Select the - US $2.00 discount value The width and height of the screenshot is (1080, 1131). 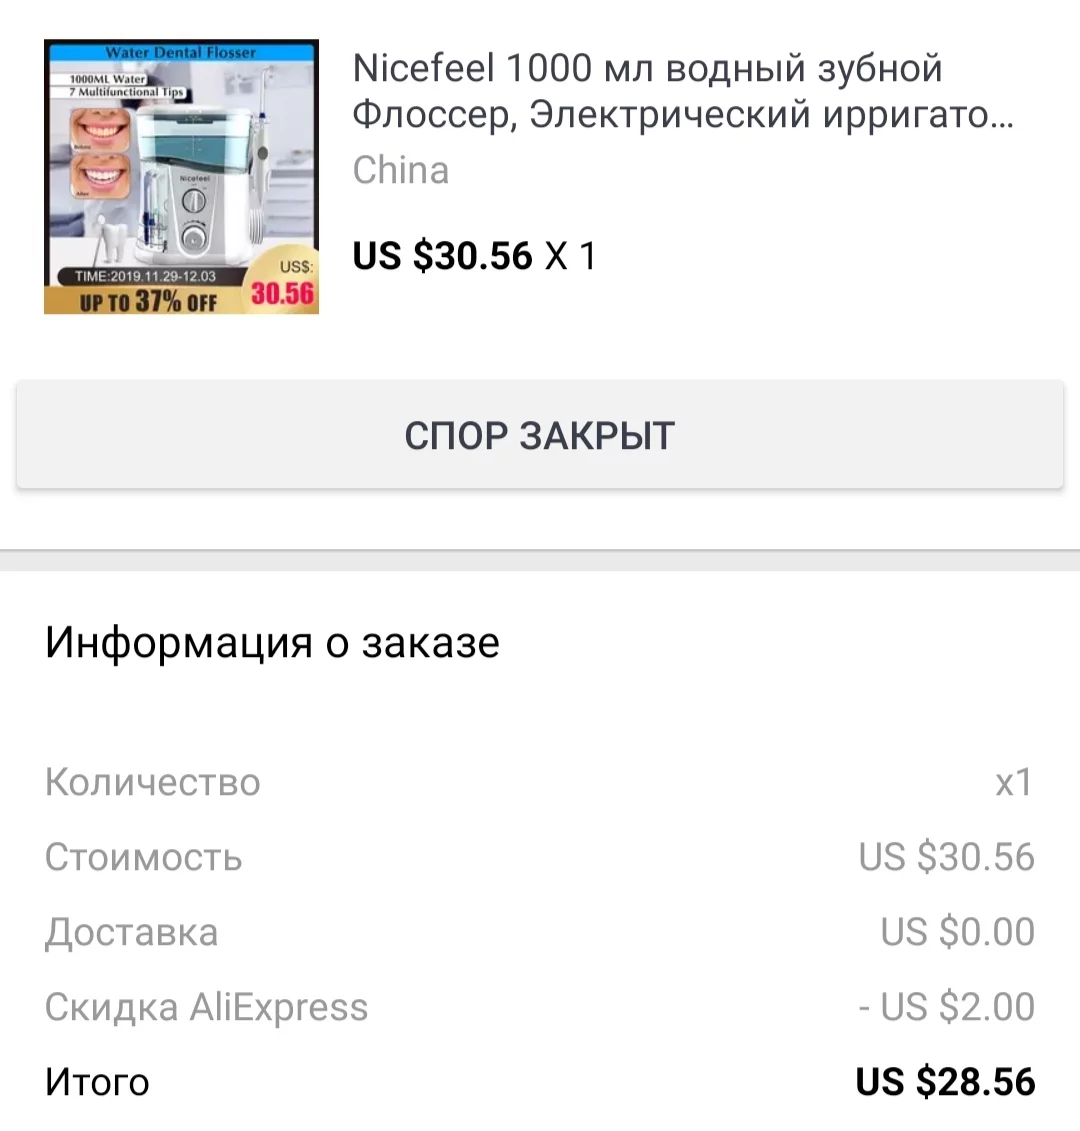click(x=946, y=1007)
